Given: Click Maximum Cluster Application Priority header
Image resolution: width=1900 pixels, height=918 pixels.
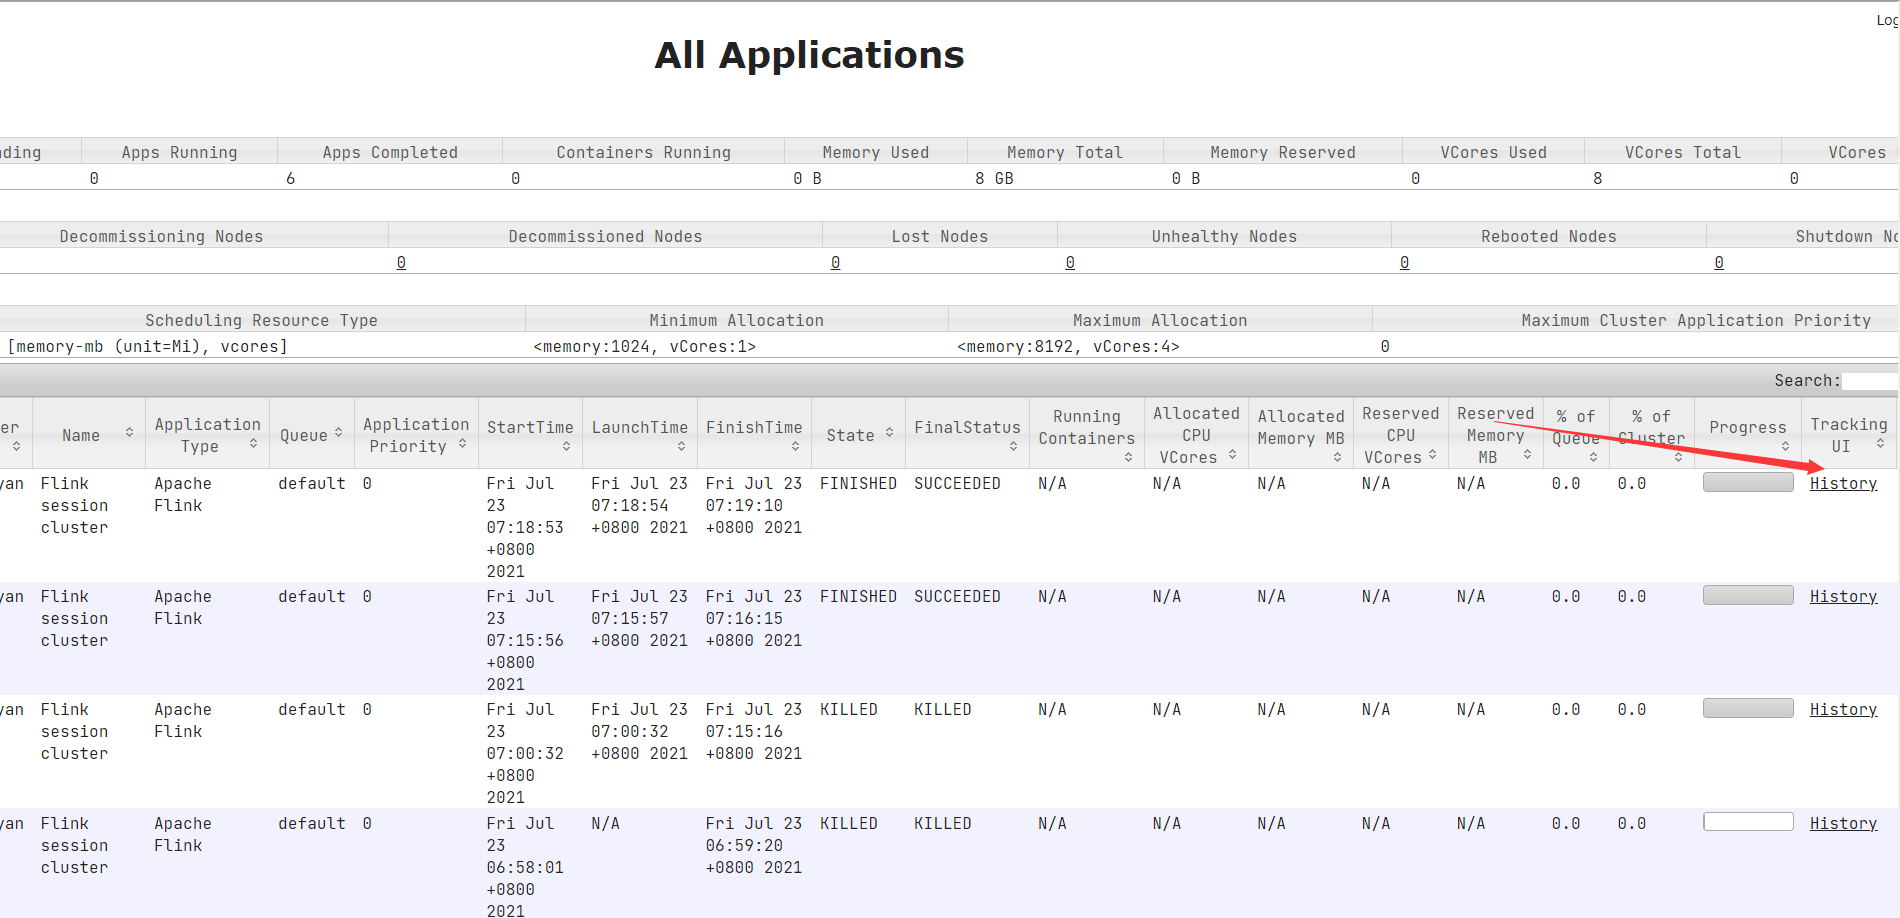Looking at the screenshot, I should click(x=1696, y=320).
